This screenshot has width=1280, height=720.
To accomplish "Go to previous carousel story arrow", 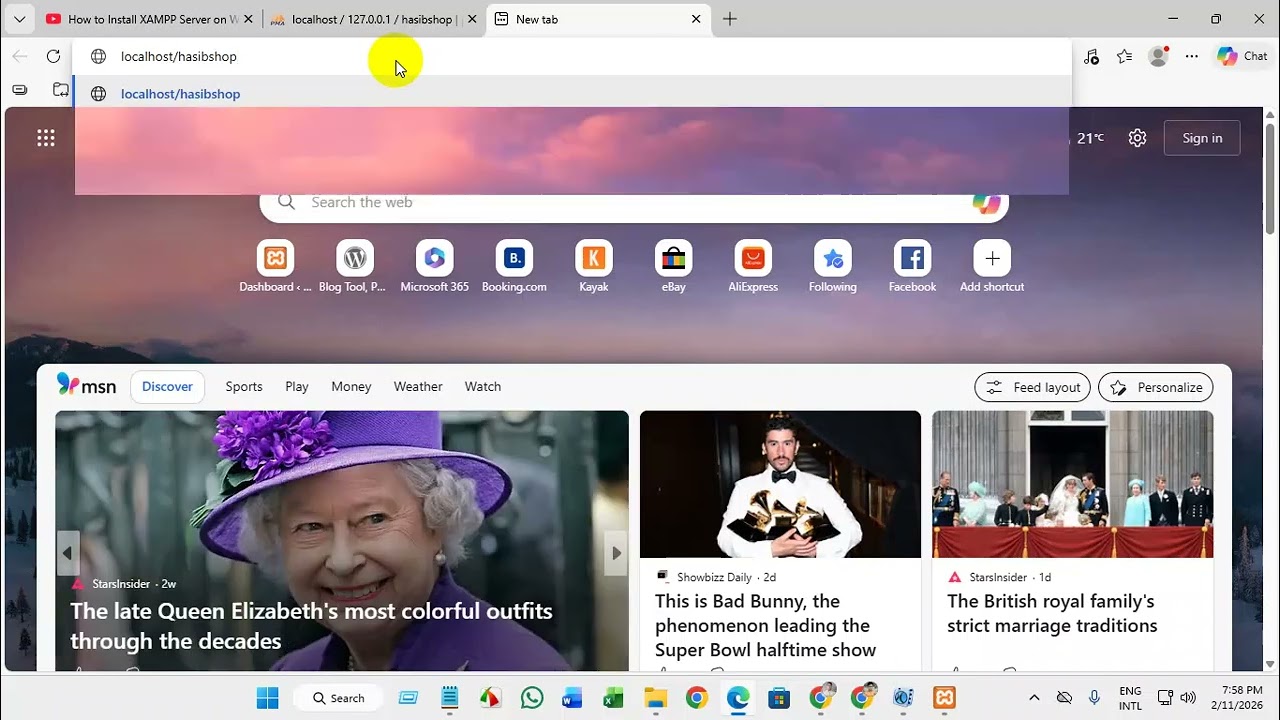I will [67, 552].
